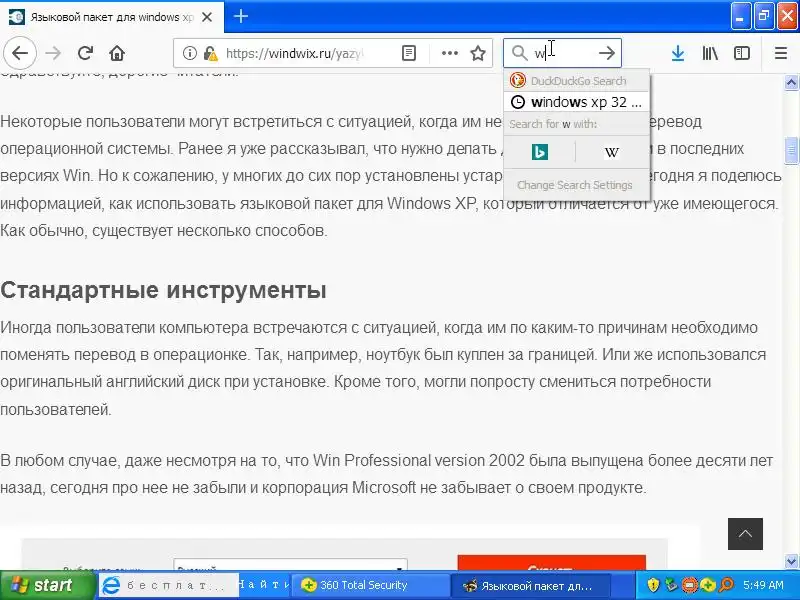Select the Языковой пакет для windows xp tab
The image size is (800, 600).
click(x=112, y=17)
